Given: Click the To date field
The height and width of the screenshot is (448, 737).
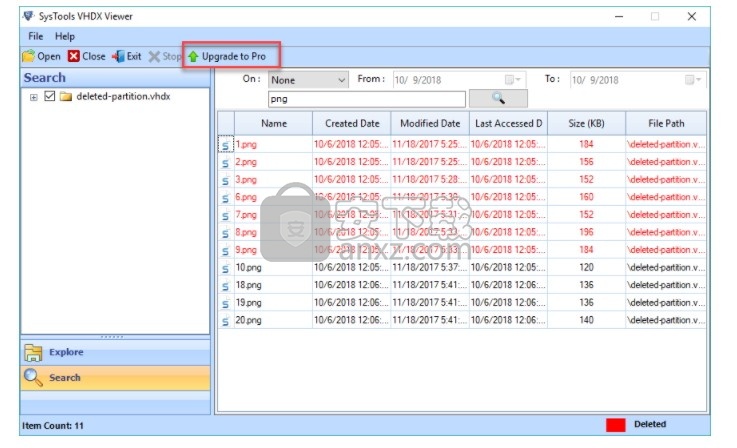Looking at the screenshot, I should pyautogui.click(x=638, y=80).
